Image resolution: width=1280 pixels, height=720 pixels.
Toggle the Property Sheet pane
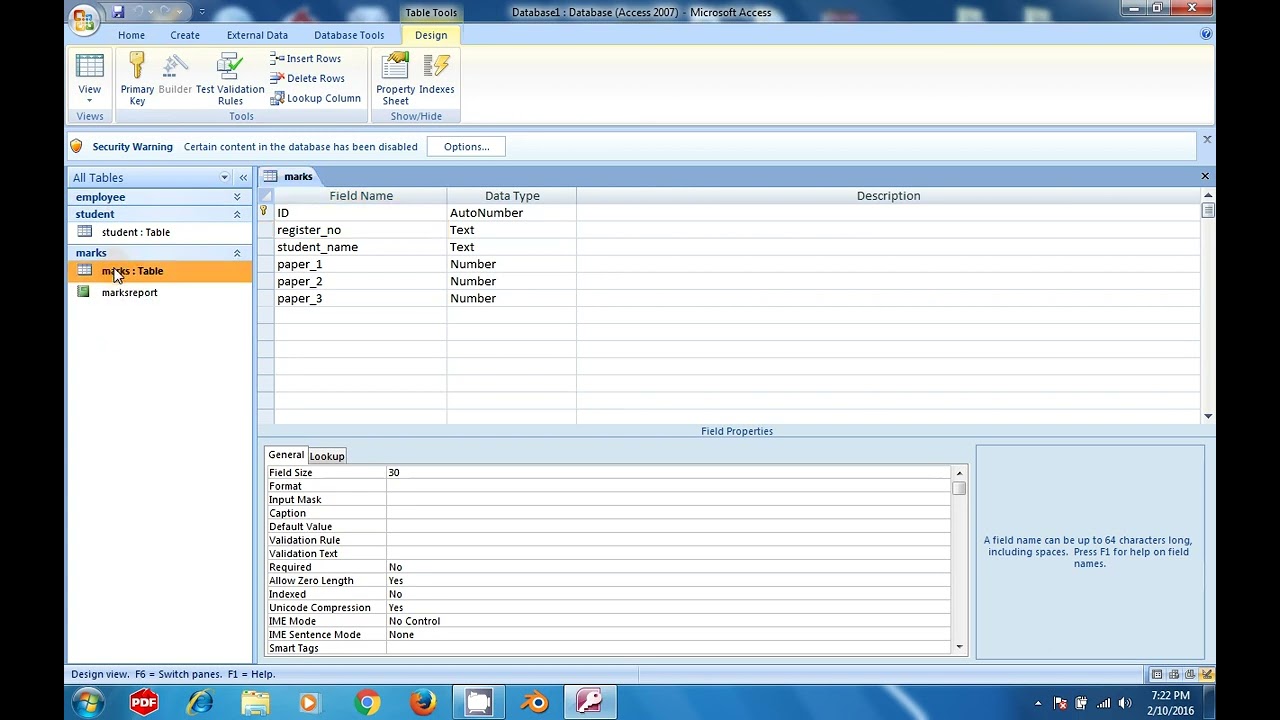[x=396, y=80]
